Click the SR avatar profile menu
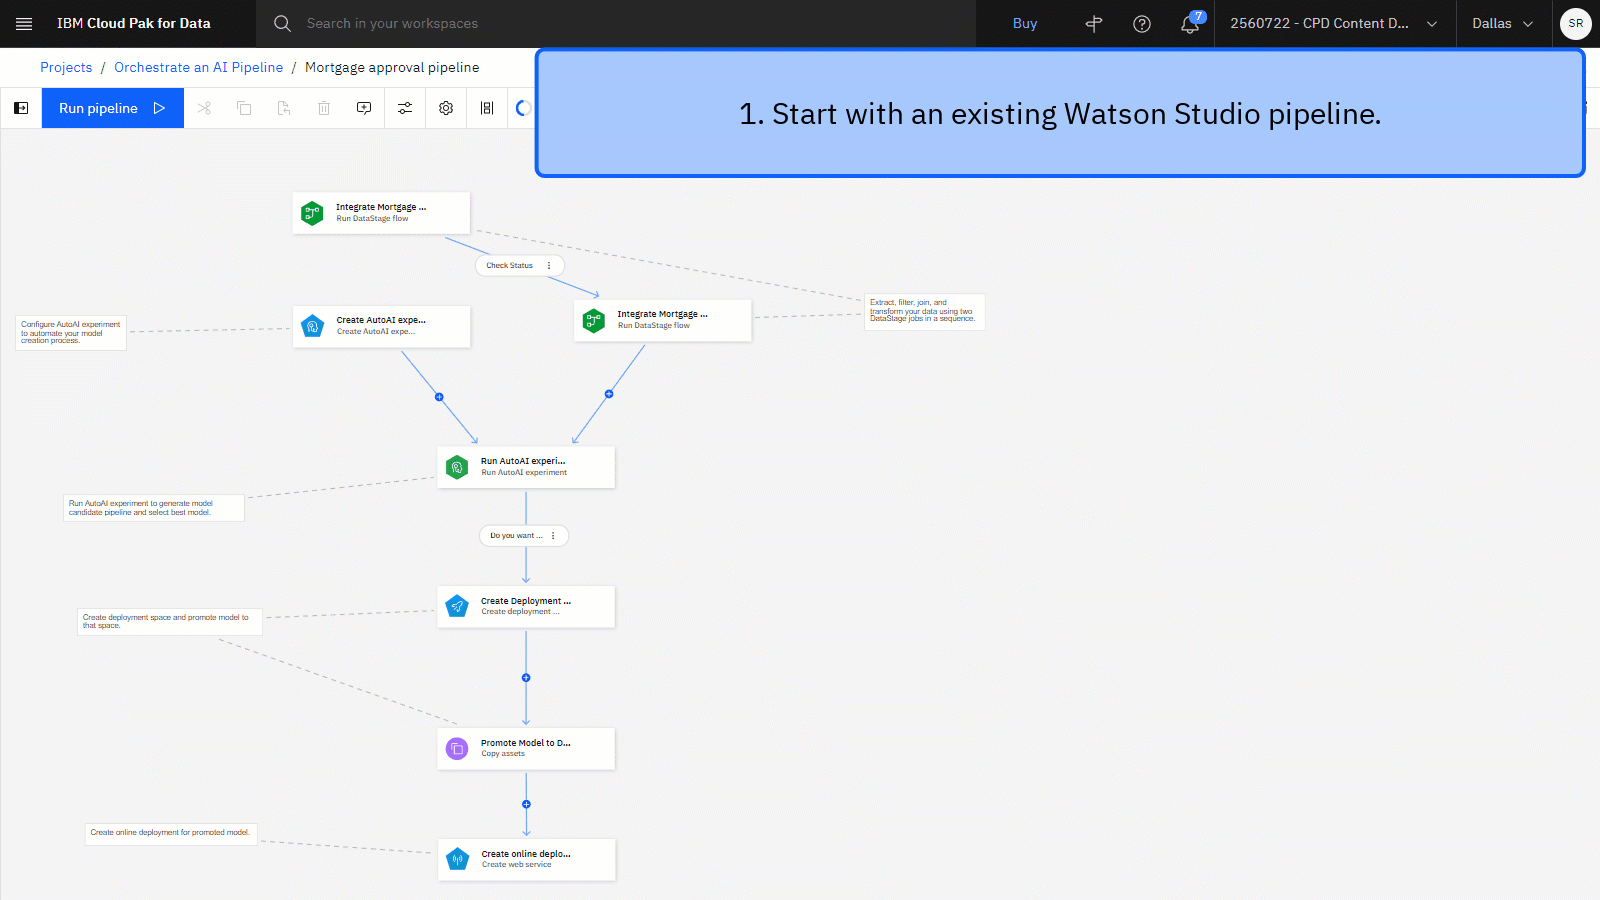The width and height of the screenshot is (1600, 900). coord(1575,23)
